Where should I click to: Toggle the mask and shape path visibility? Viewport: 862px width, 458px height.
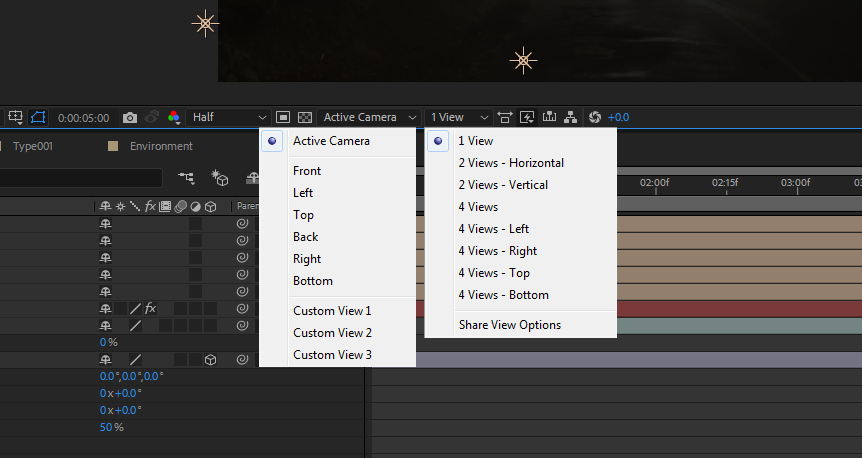(x=39, y=117)
